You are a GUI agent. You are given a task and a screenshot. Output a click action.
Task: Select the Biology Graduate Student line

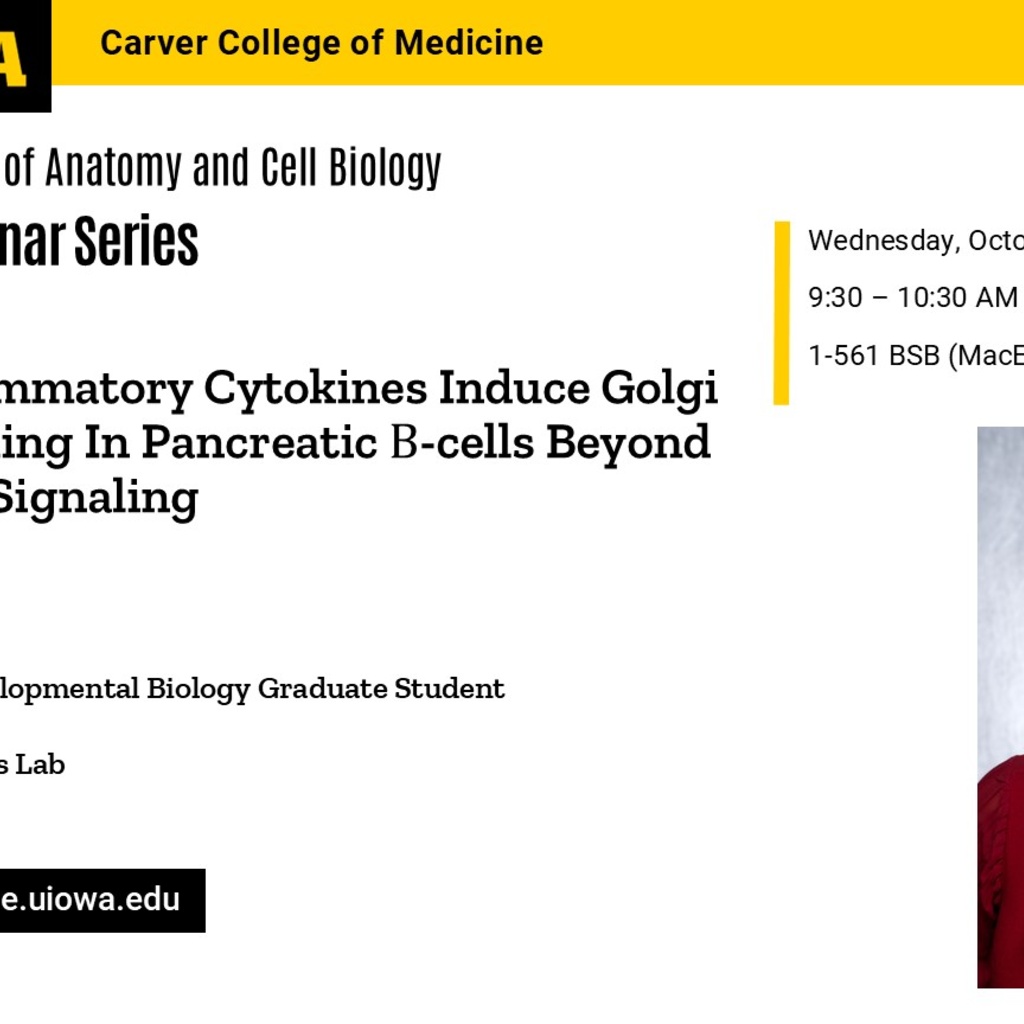click(252, 690)
